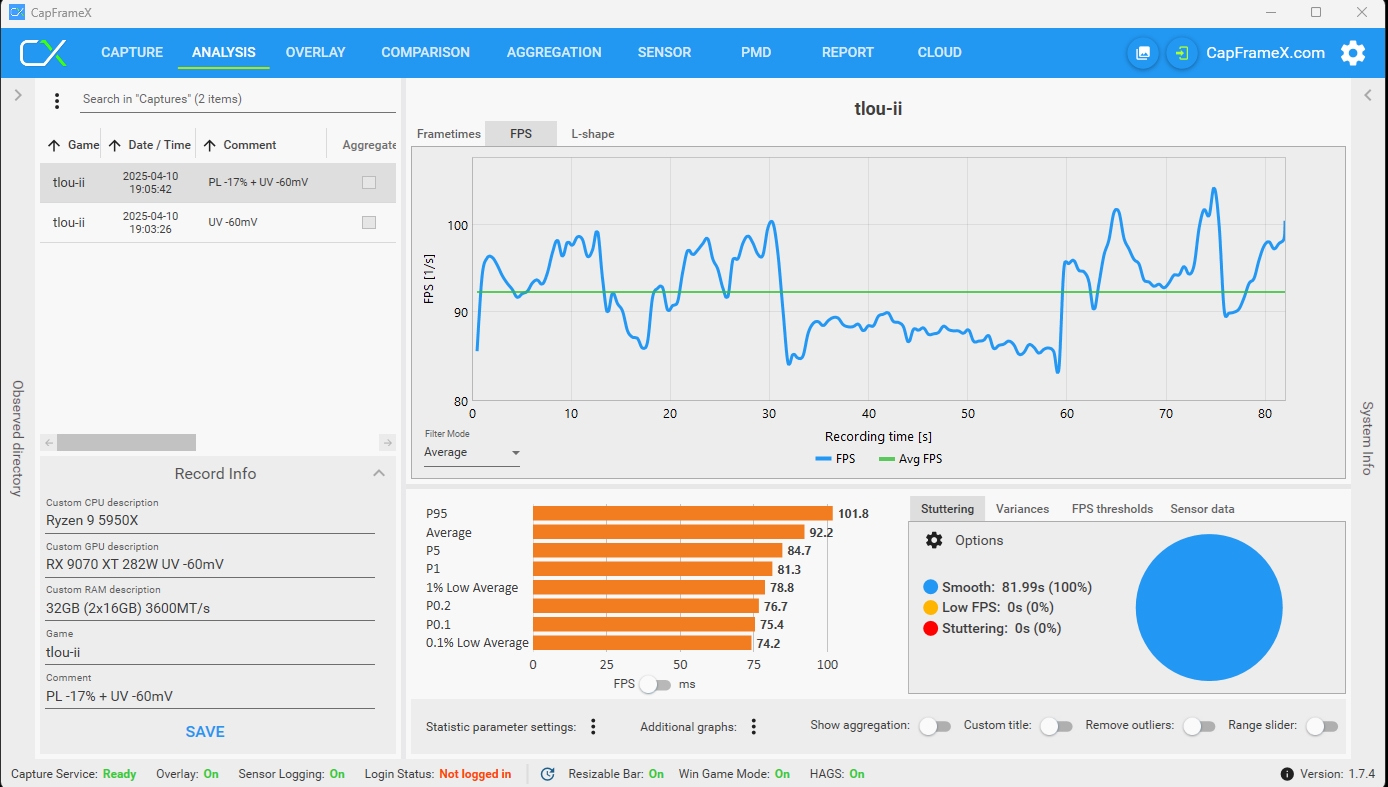Screen dimensions: 1388x787
Task: Click the refresh icon beside Resizable Bar
Action: pos(547,774)
